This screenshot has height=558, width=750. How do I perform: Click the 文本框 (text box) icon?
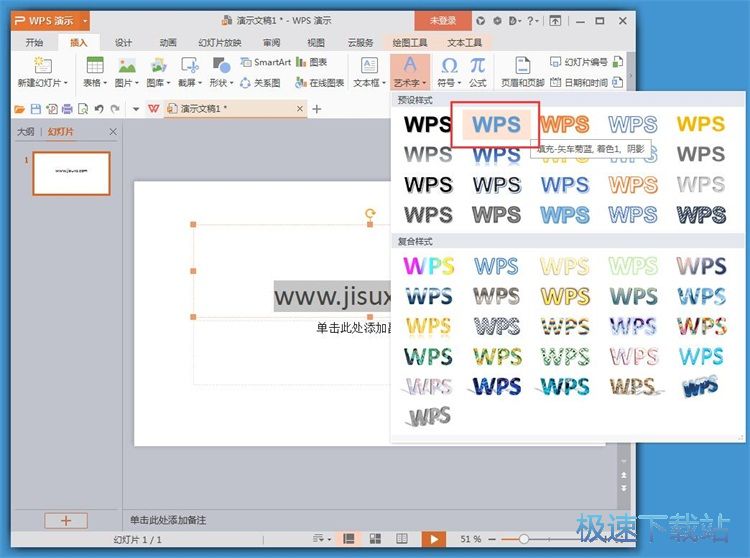(x=369, y=66)
